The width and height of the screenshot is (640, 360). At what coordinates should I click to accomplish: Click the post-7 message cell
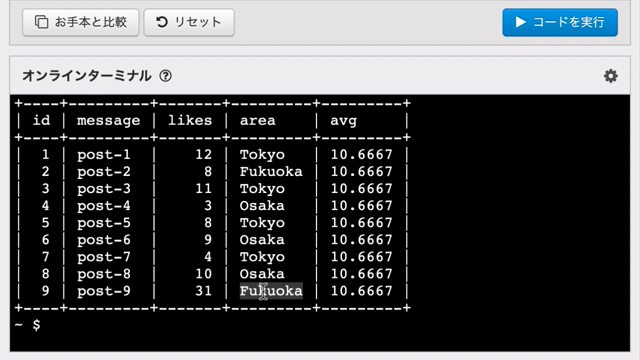104,257
